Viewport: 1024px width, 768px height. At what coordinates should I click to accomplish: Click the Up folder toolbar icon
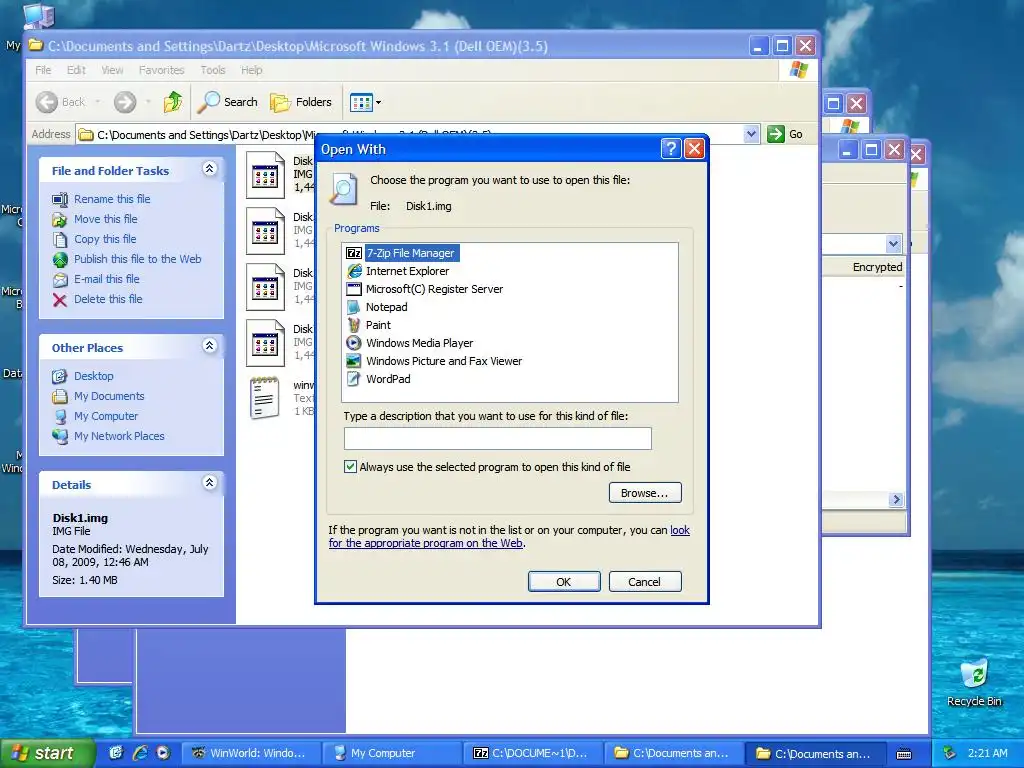point(173,102)
